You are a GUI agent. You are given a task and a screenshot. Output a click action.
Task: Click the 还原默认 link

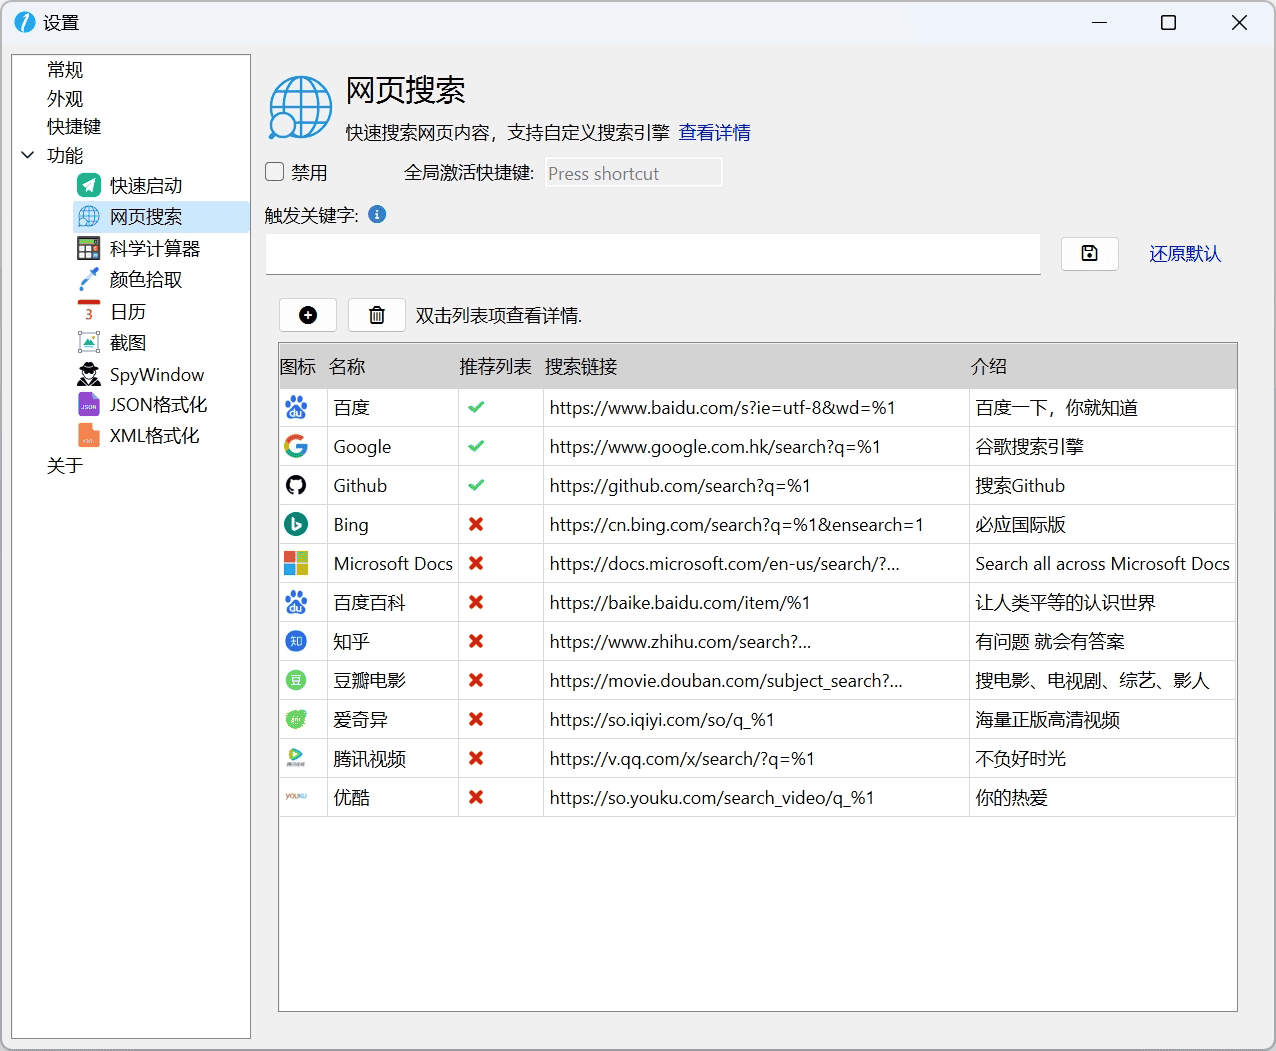point(1184,254)
